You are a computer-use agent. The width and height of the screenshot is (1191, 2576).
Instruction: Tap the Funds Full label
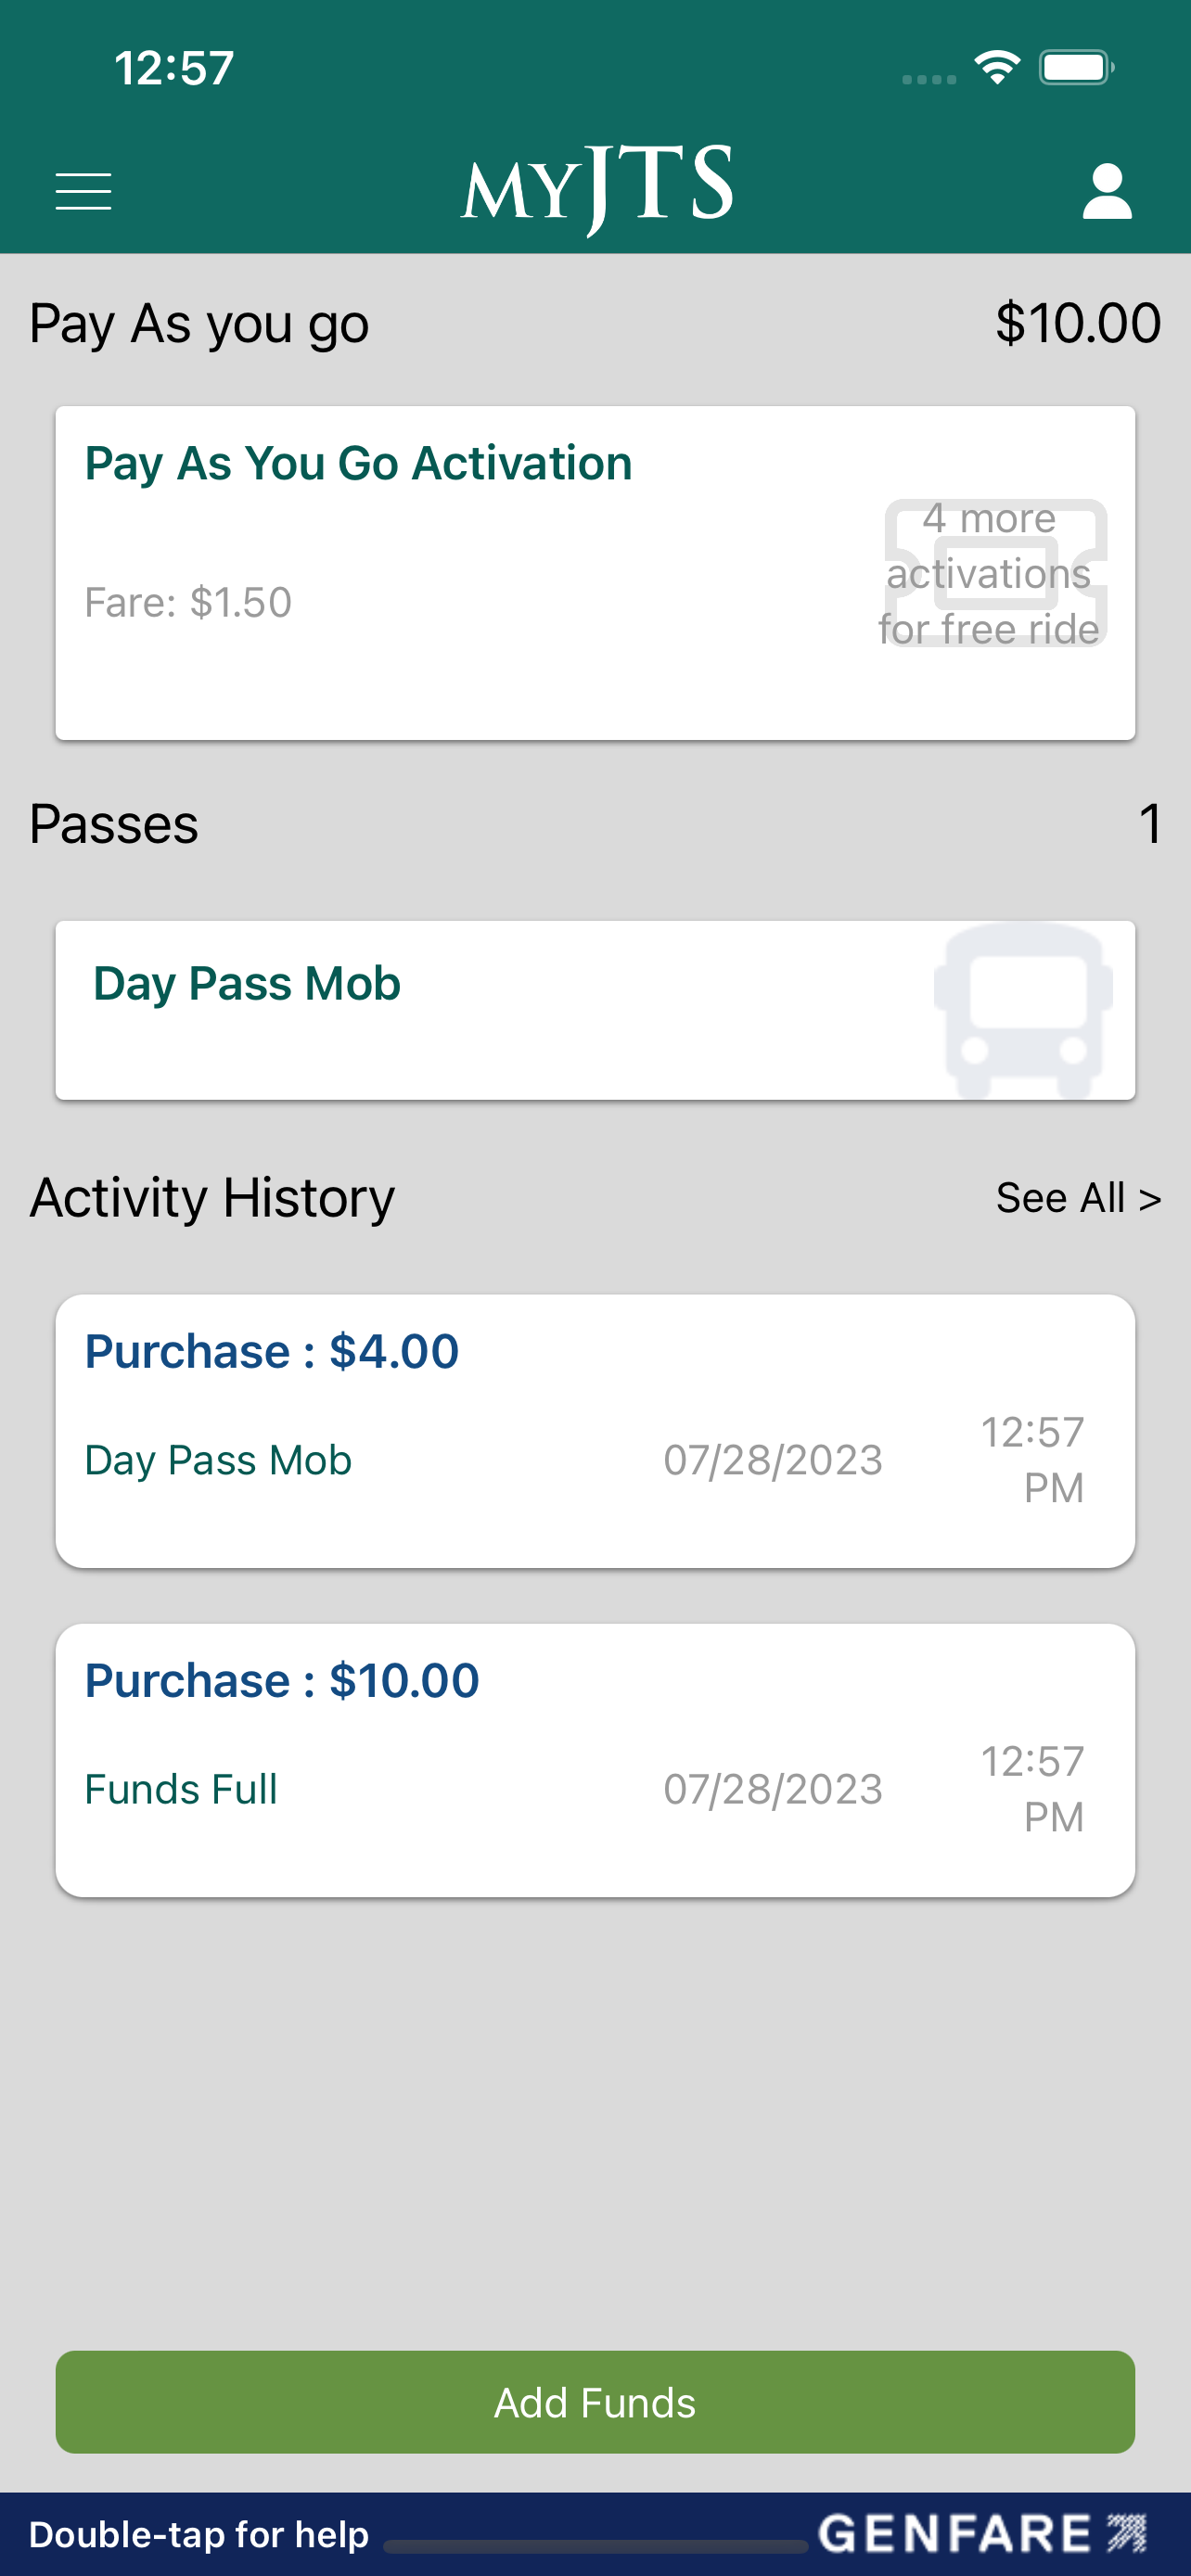click(x=181, y=1788)
